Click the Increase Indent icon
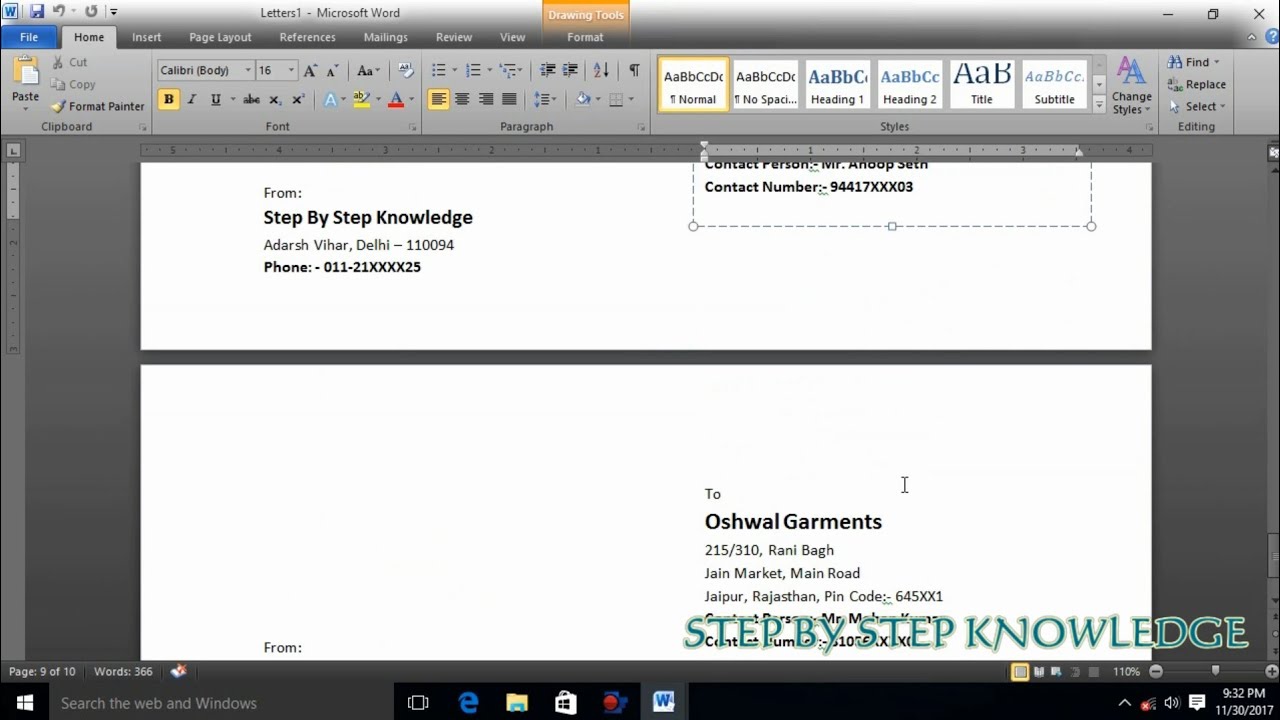1280x720 pixels. (x=570, y=70)
